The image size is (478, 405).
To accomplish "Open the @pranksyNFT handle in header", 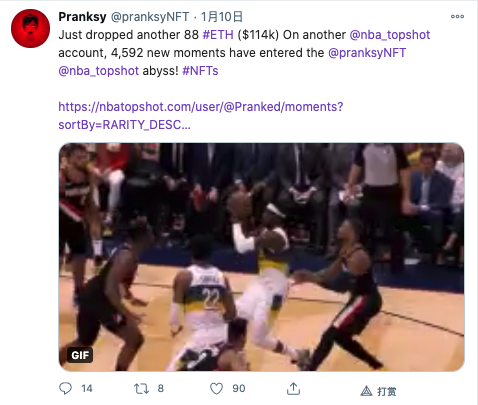I will click(150, 17).
